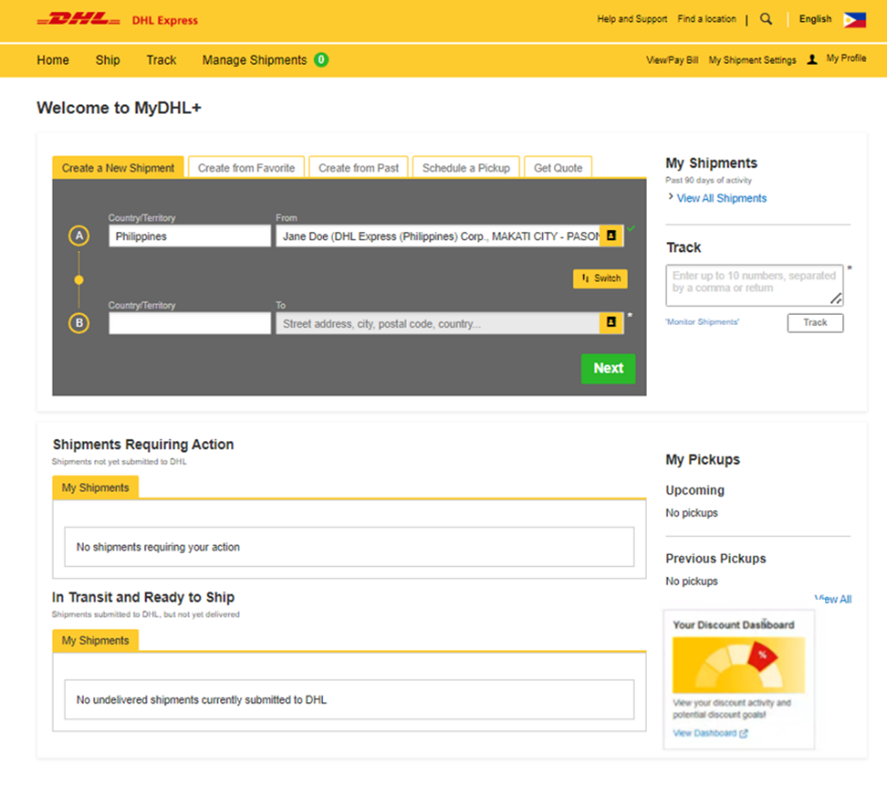
Task: Click the DHL logo
Action: coord(79,20)
